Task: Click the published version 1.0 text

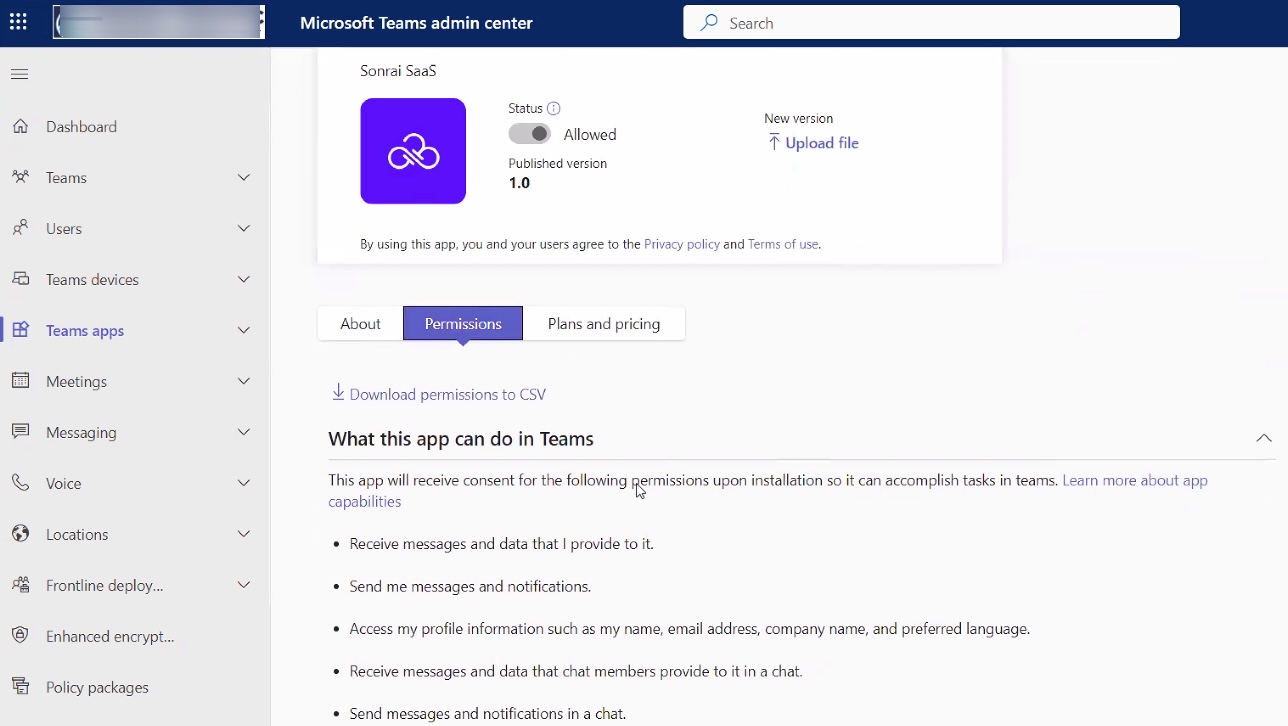Action: [519, 183]
